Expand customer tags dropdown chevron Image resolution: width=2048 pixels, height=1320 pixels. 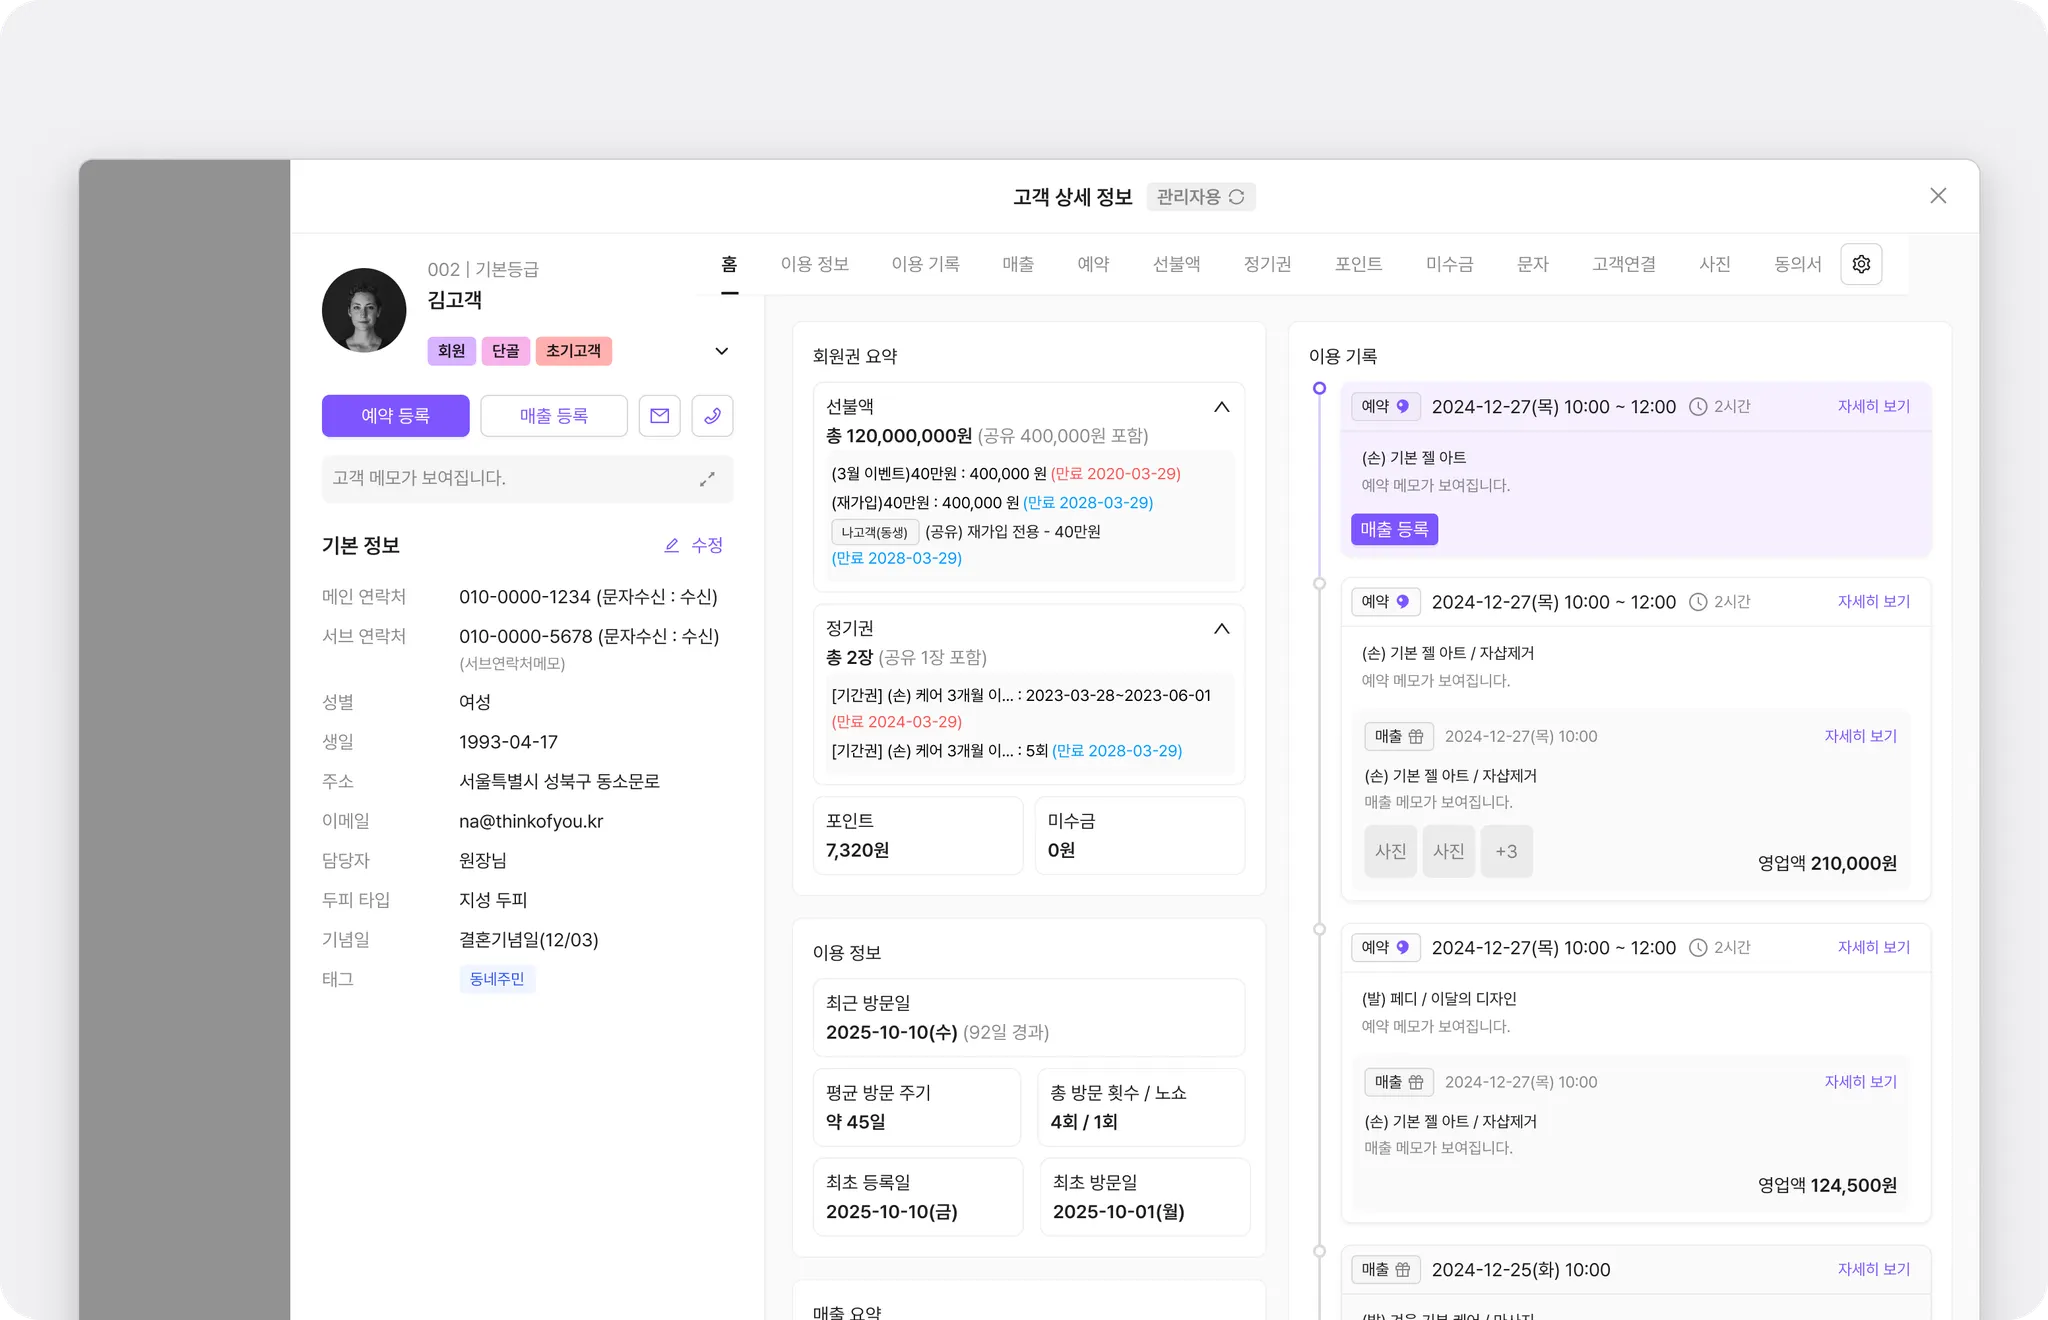(x=721, y=351)
